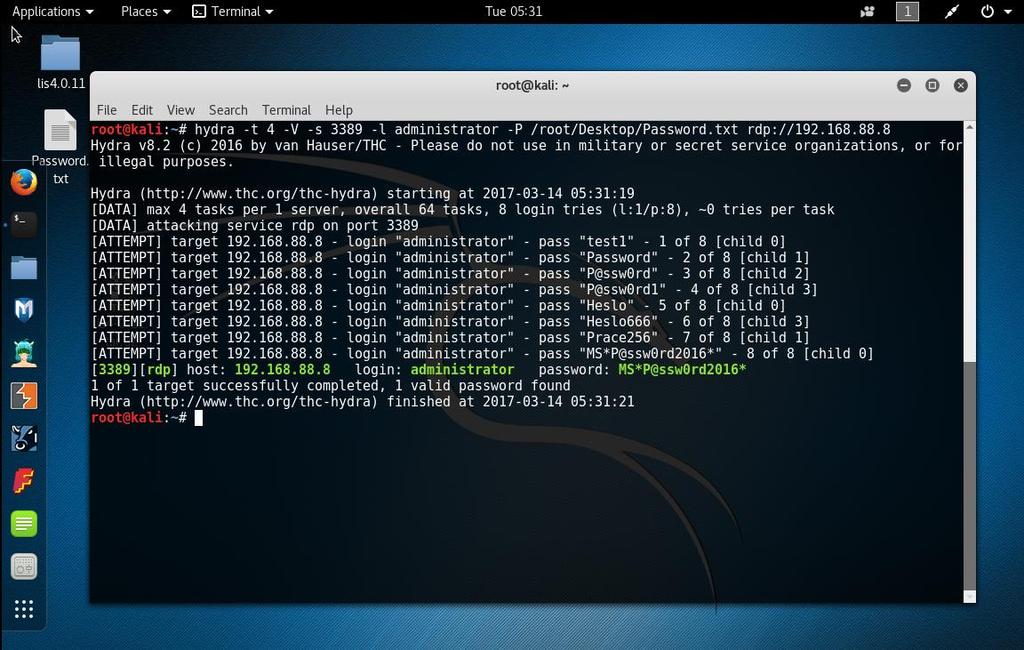The image size is (1024, 650).
Task: Open the power system menu
Action: pos(996,11)
